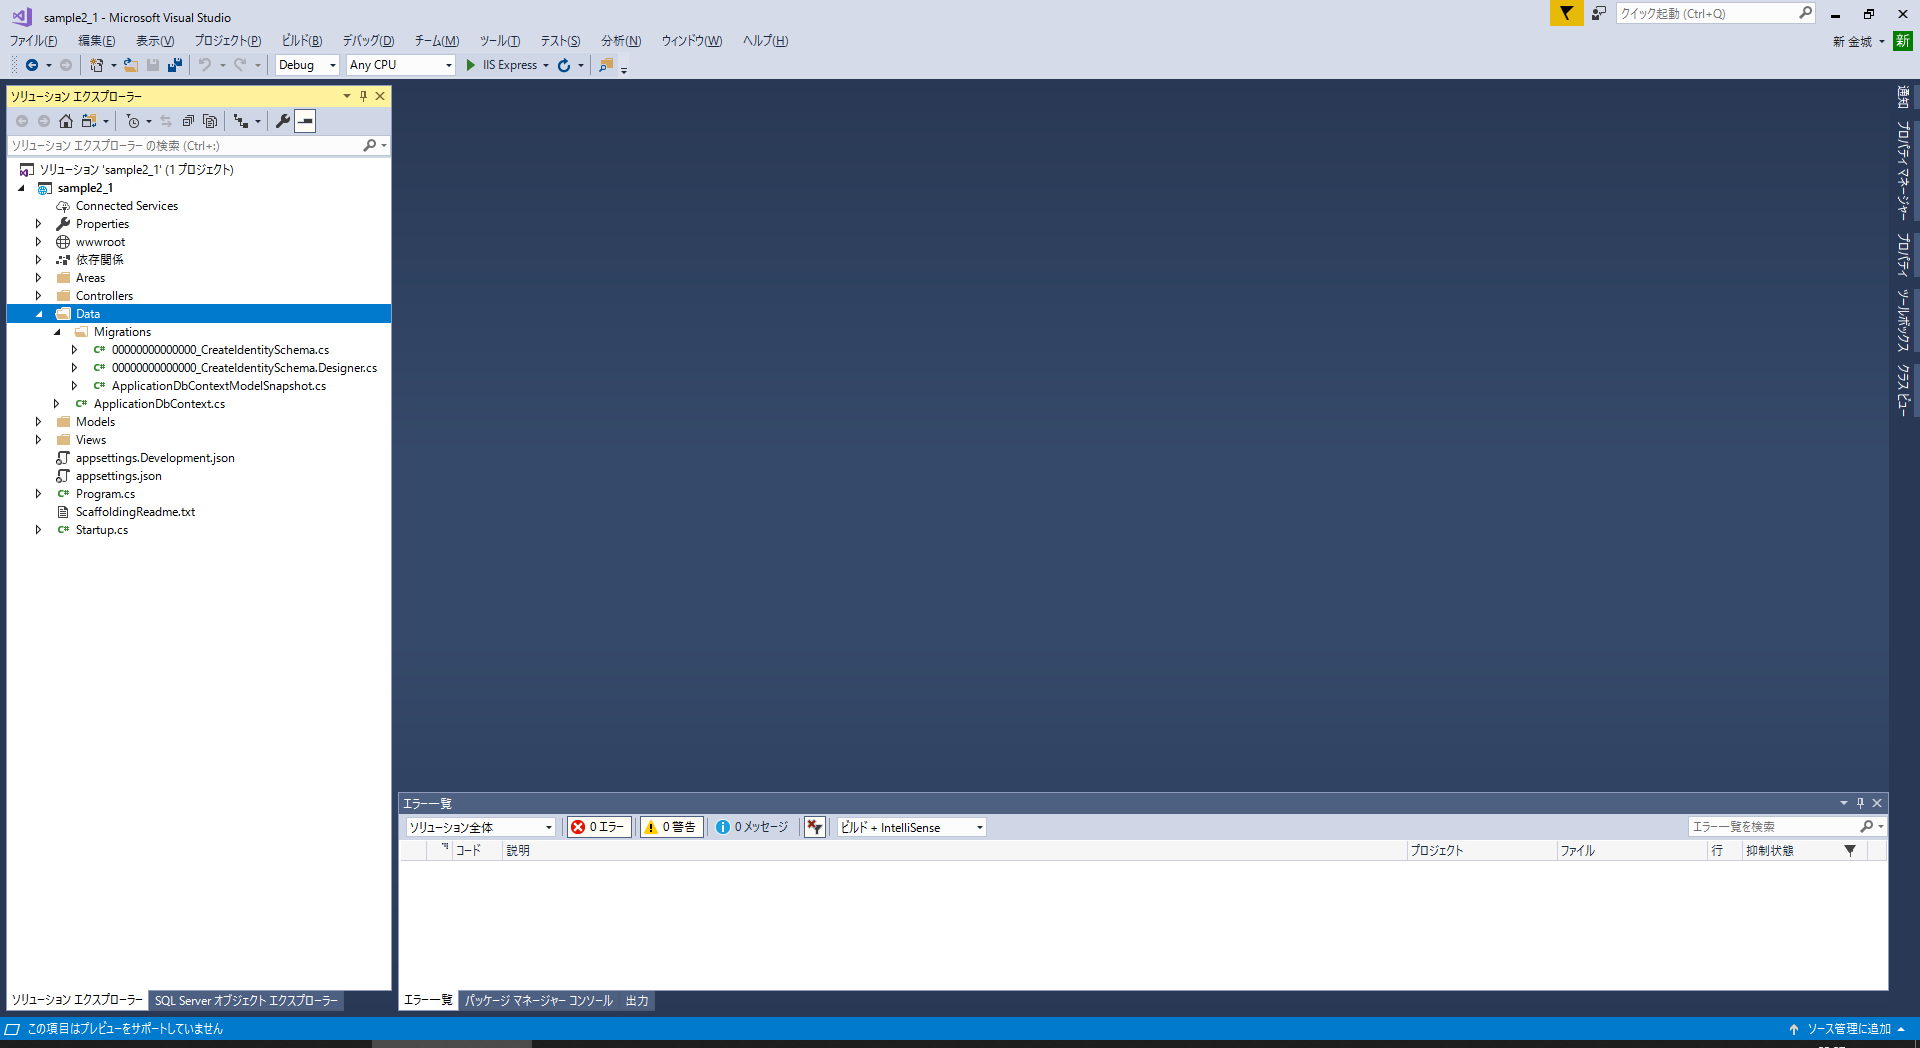
Task: Open the プロパティ マネージャー side tab
Action: (x=1903, y=171)
